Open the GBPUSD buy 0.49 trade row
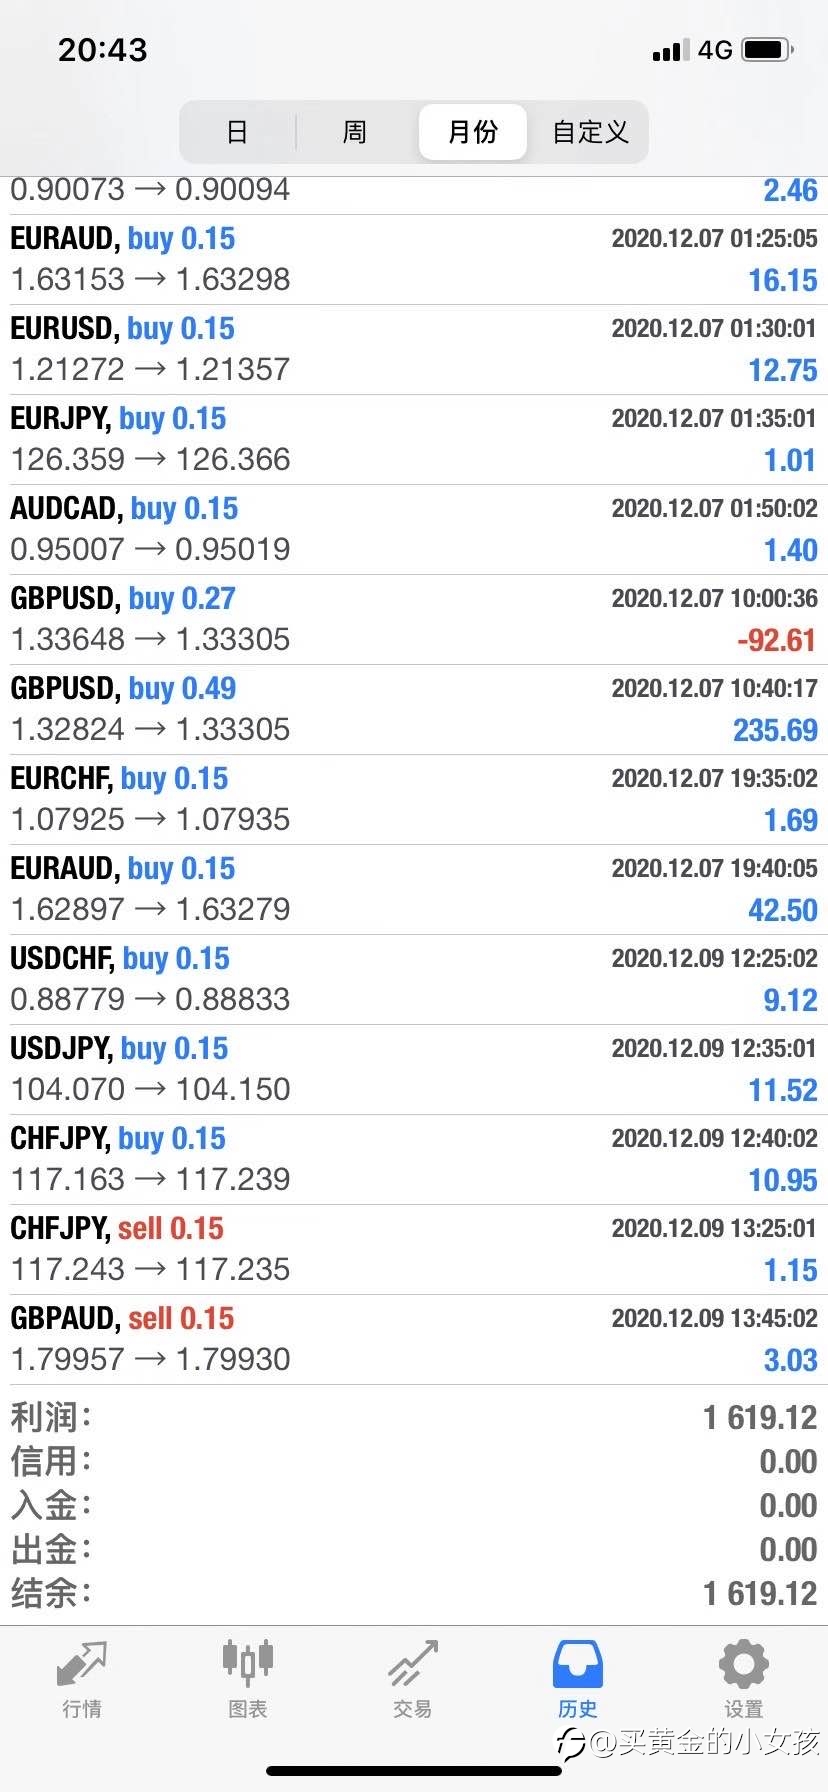 (x=414, y=710)
